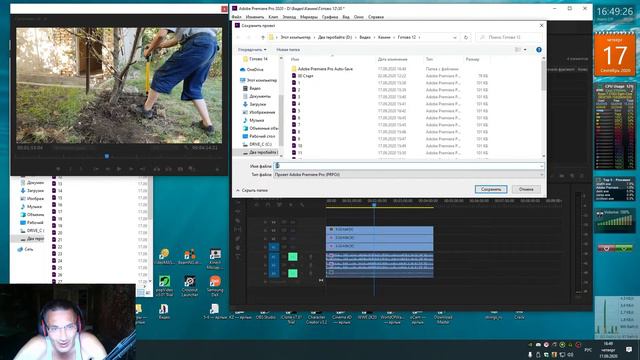Play the clip in the monitor window

(x=119, y=169)
